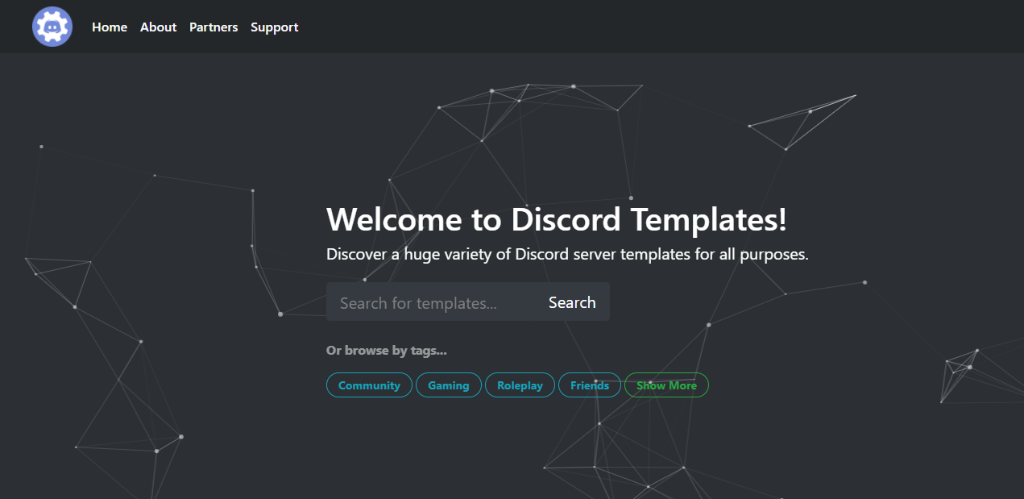Browse the Roleplay tag
This screenshot has height=499, width=1024.
pos(520,385)
